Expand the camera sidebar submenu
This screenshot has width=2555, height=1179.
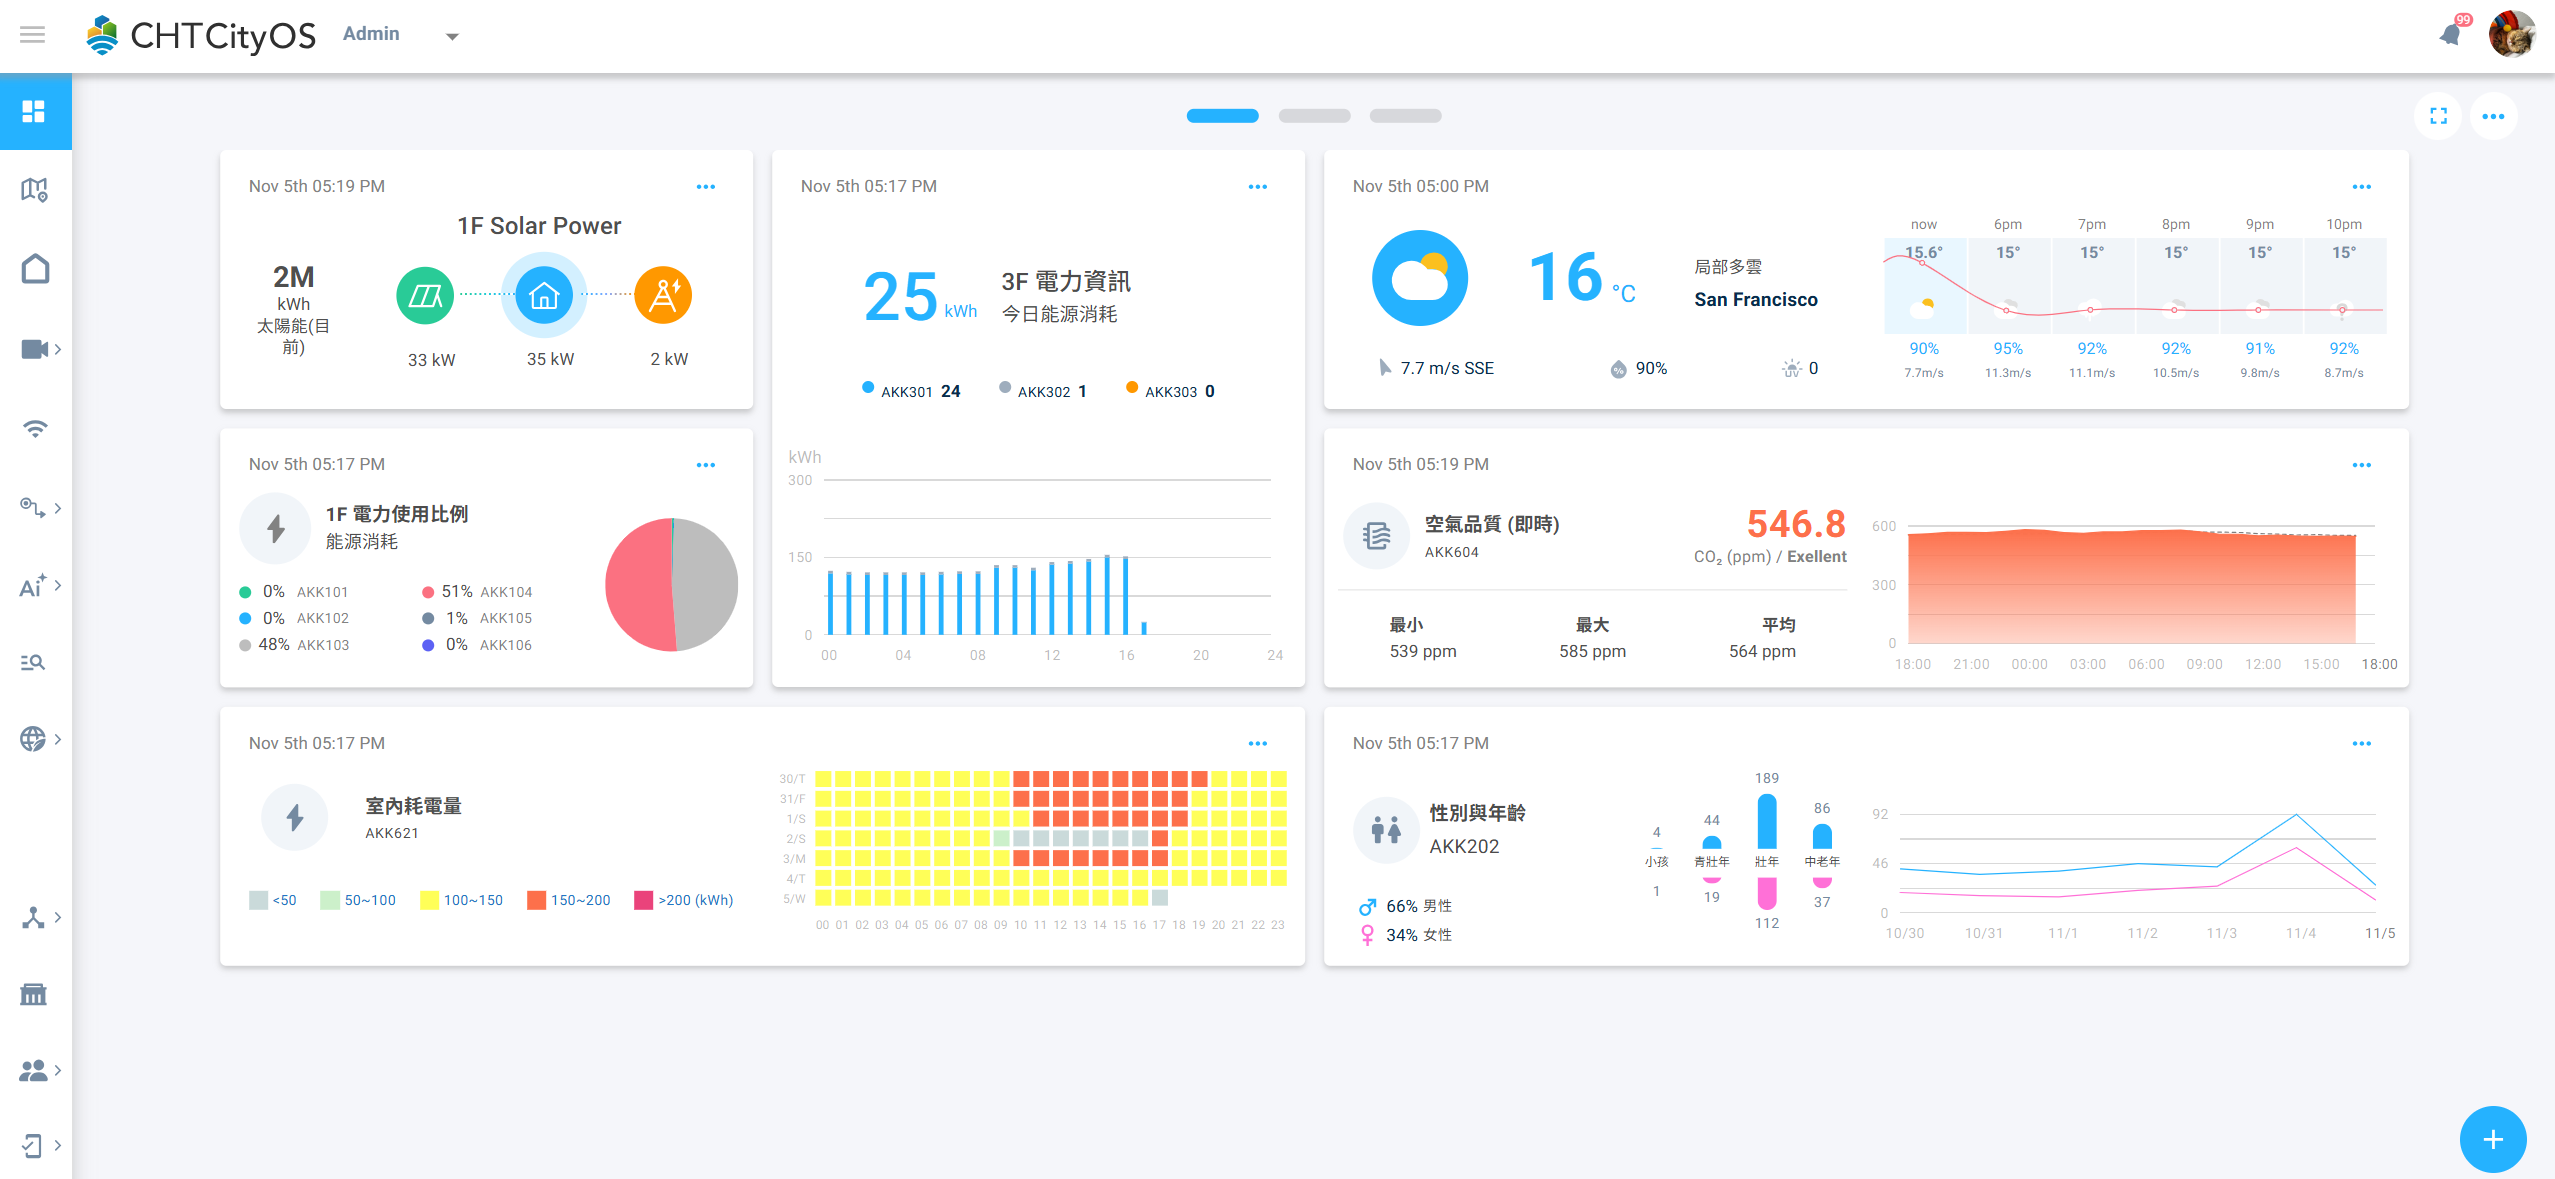[40, 349]
